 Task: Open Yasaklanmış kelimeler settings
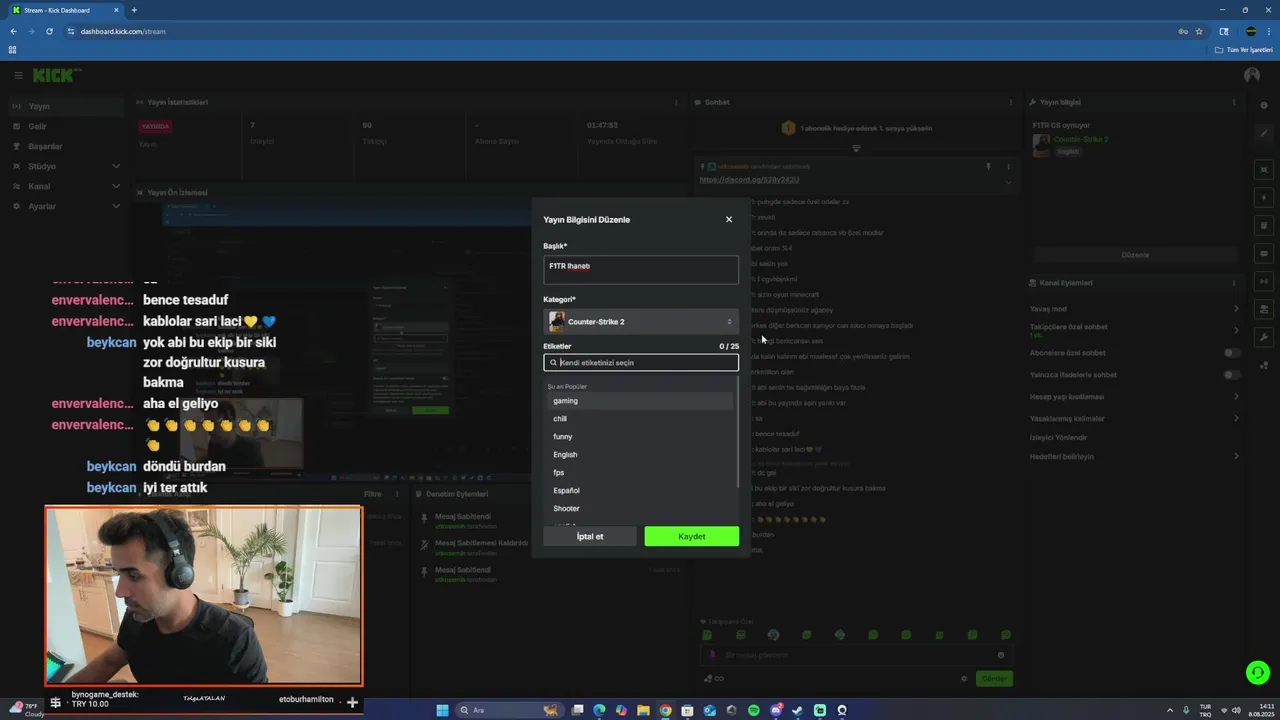tap(1135, 419)
